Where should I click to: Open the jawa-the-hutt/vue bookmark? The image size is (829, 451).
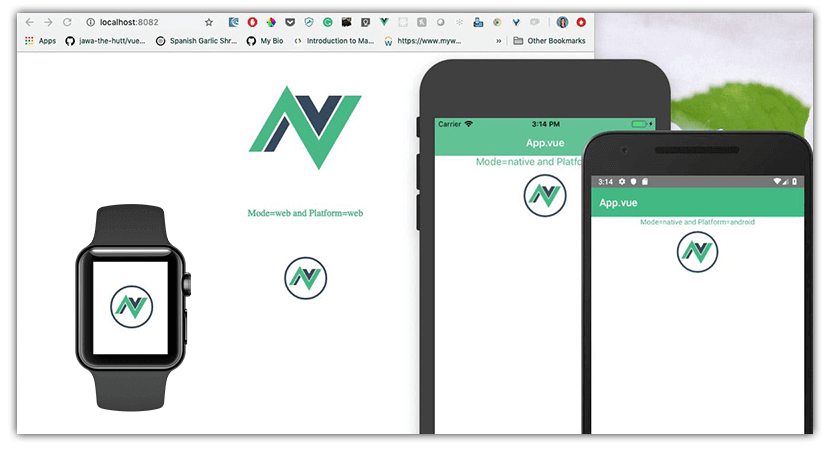click(105, 41)
